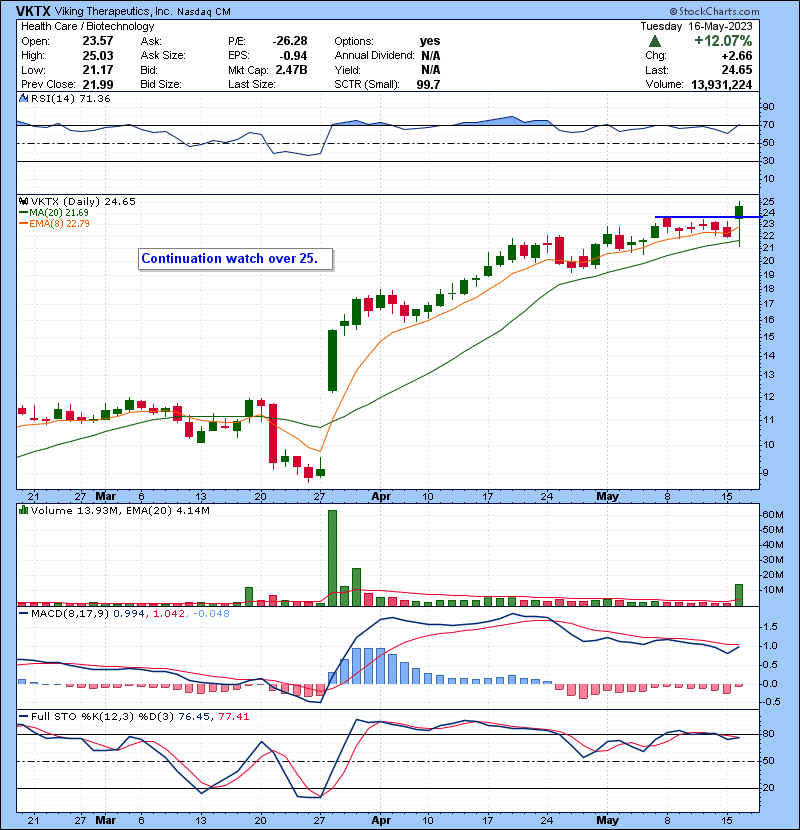Click the Mkt Cap value 2.47B
This screenshot has height=830, width=800.
[x=291, y=70]
